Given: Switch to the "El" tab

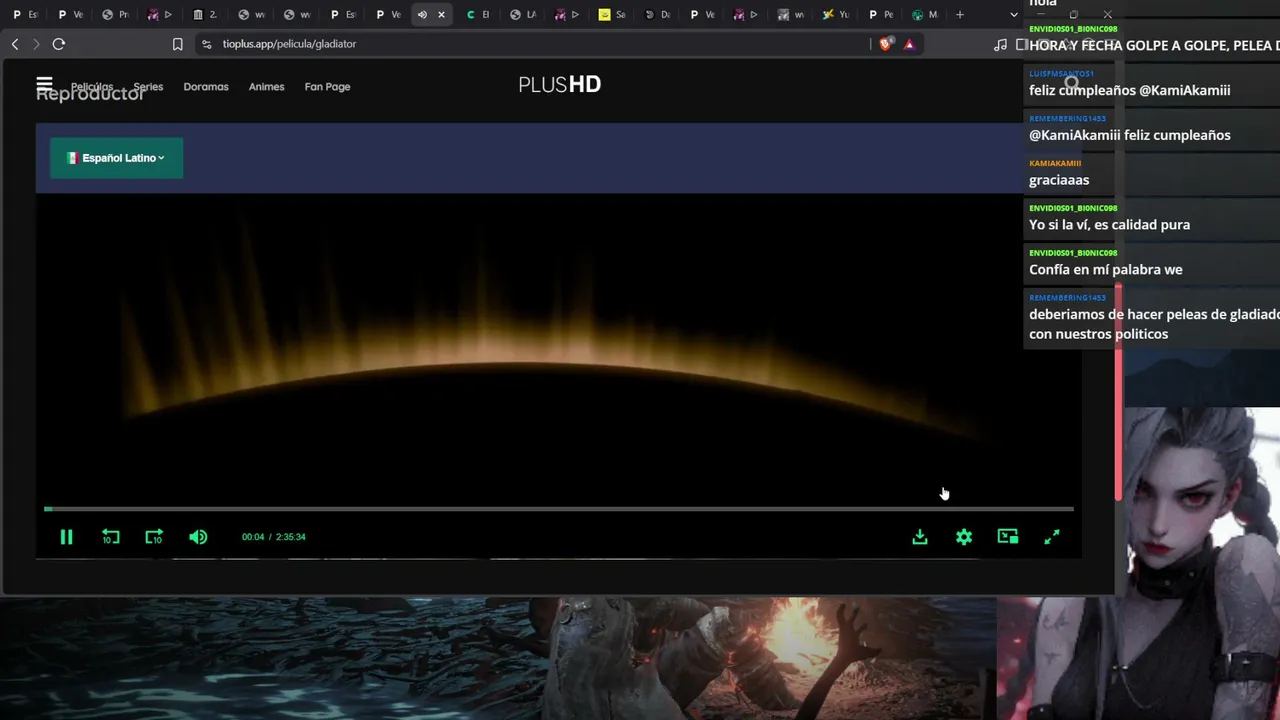Looking at the screenshot, I should [477, 15].
